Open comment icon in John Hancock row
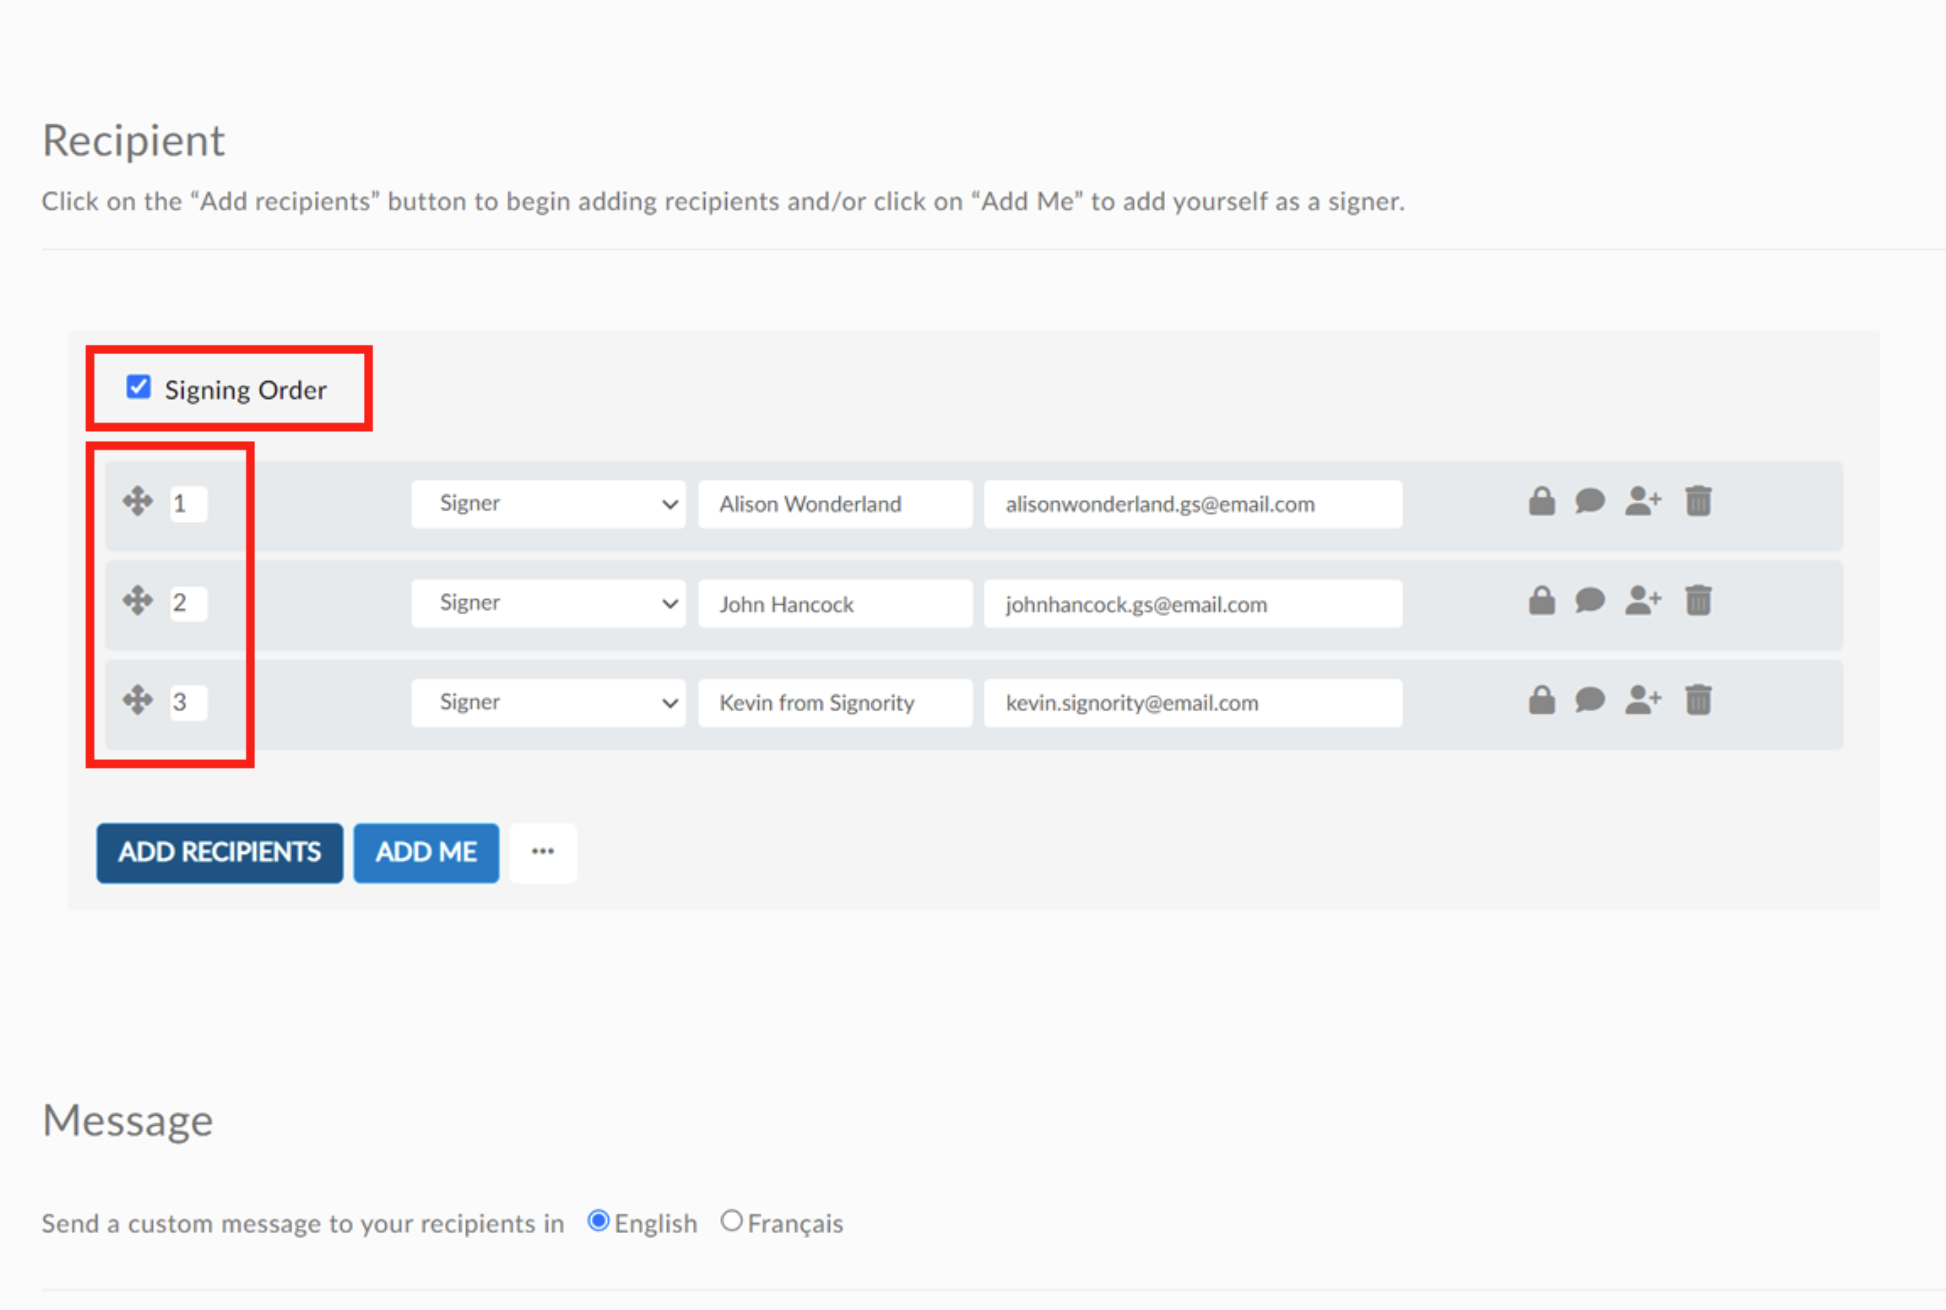The width and height of the screenshot is (1946, 1310). click(1589, 601)
